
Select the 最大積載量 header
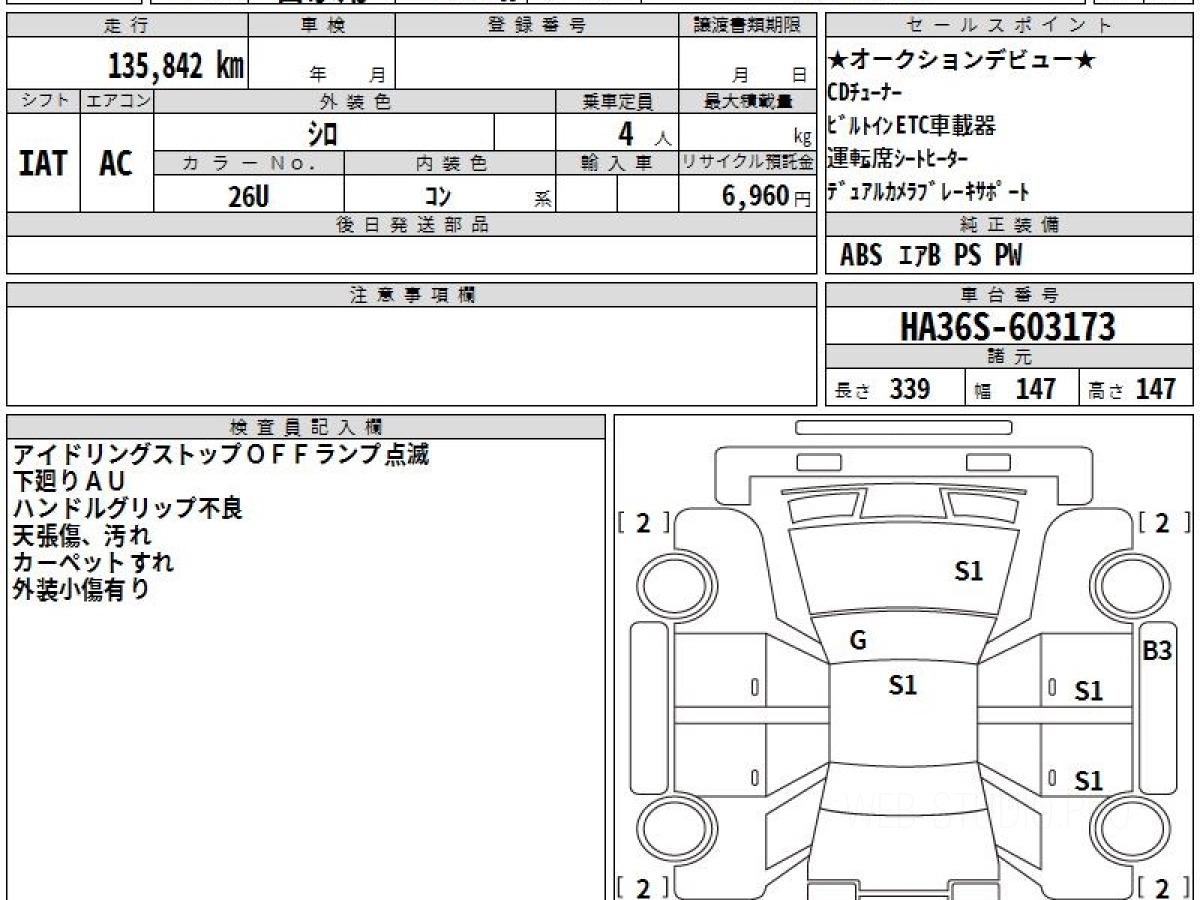tap(747, 101)
